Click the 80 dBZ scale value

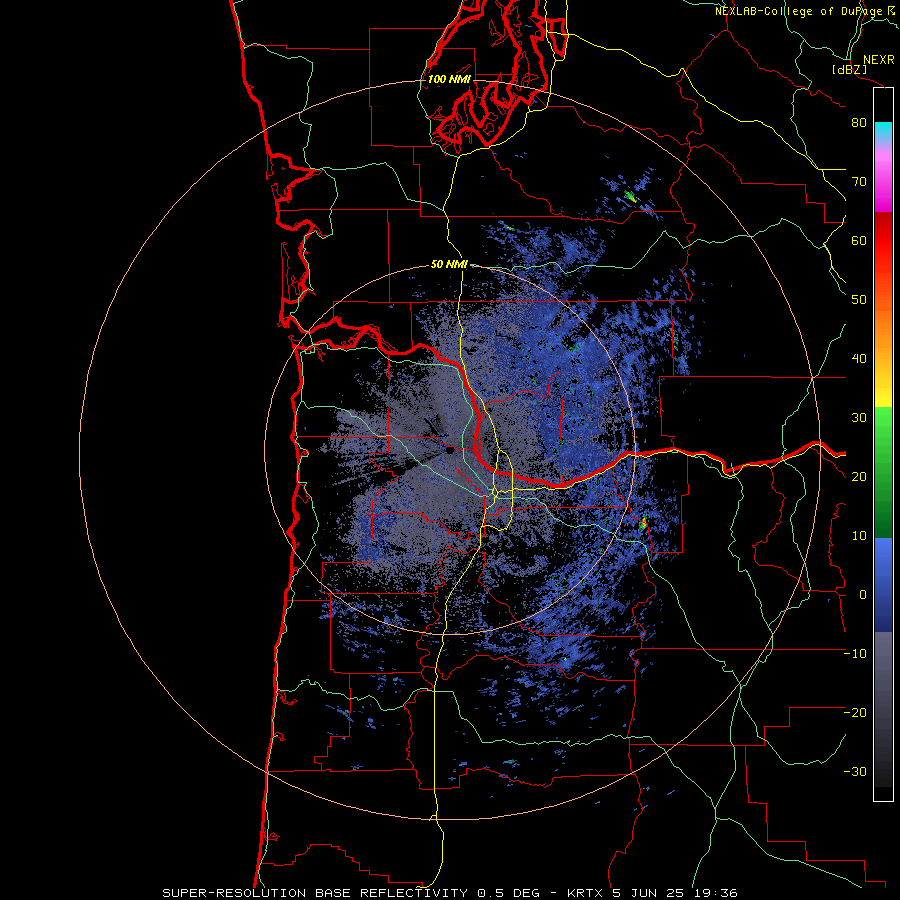click(x=859, y=123)
